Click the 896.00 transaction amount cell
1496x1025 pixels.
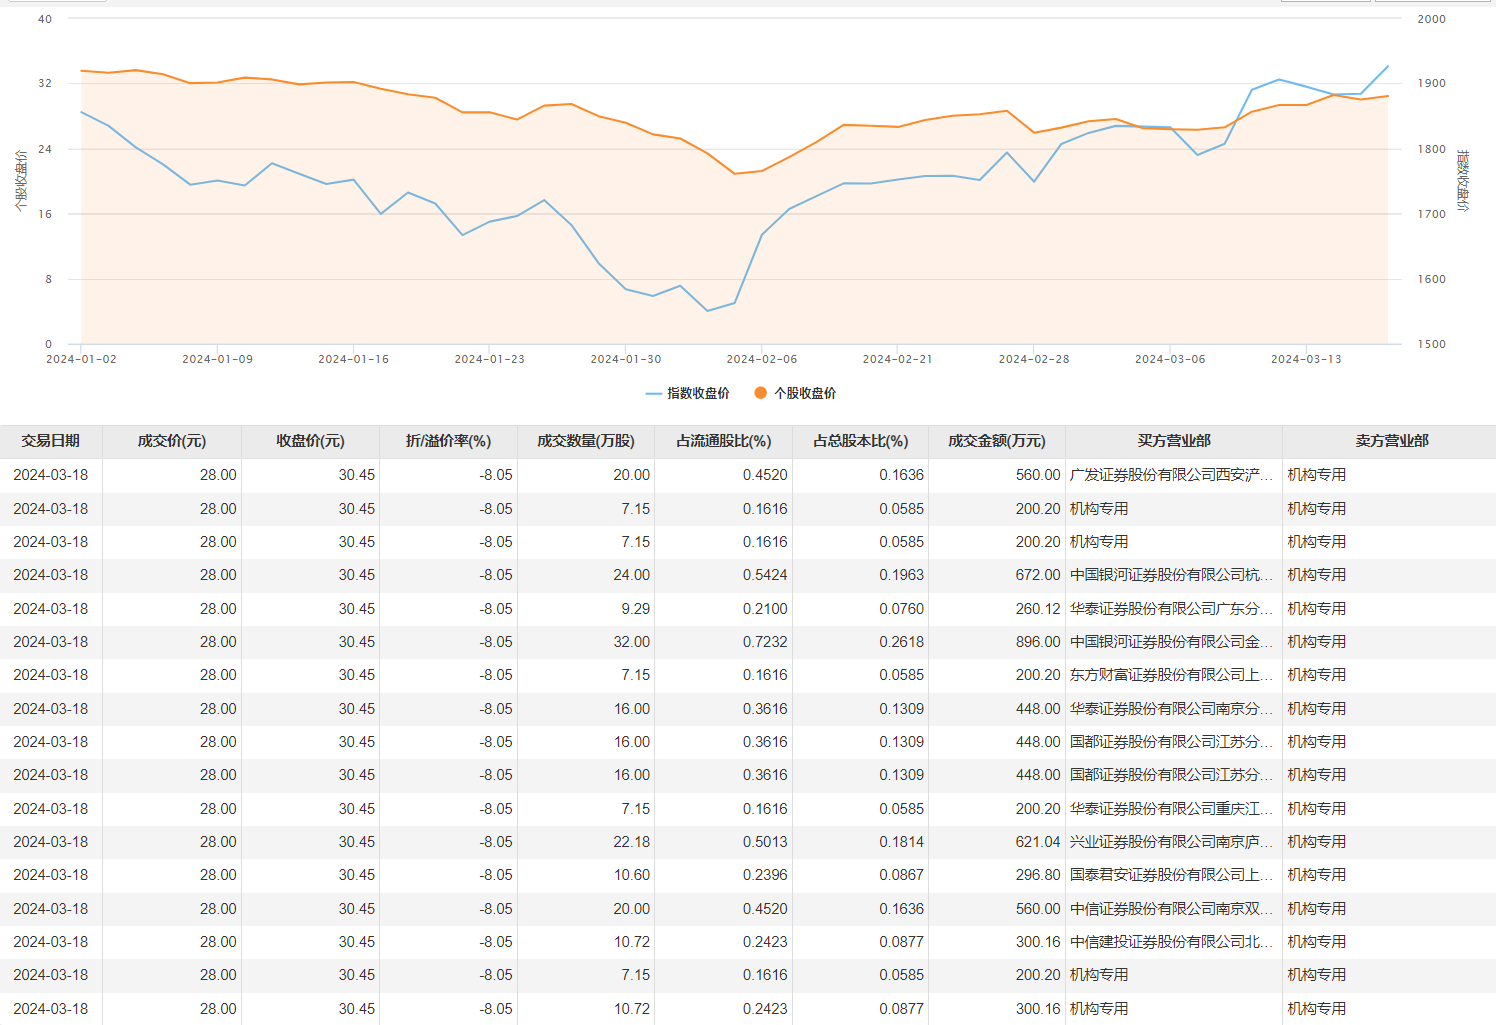(x=1037, y=642)
